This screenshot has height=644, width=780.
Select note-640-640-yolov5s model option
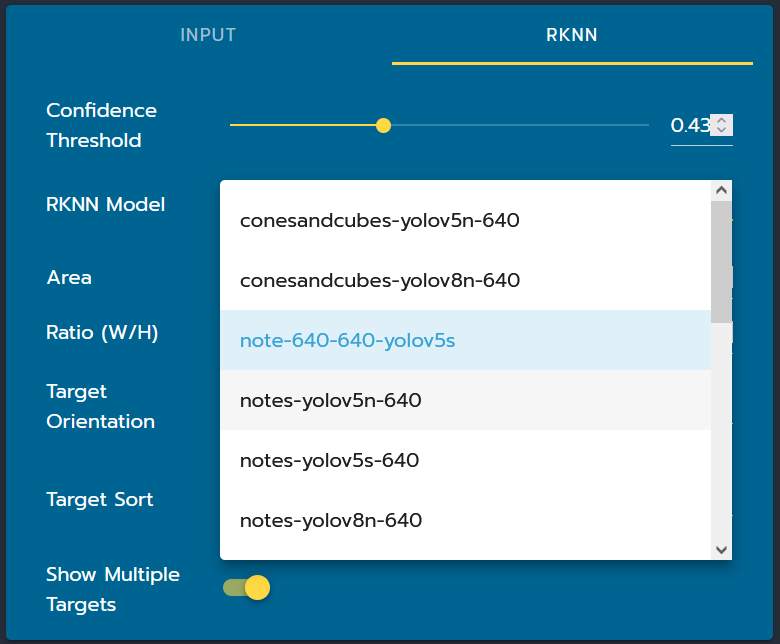click(x=466, y=341)
